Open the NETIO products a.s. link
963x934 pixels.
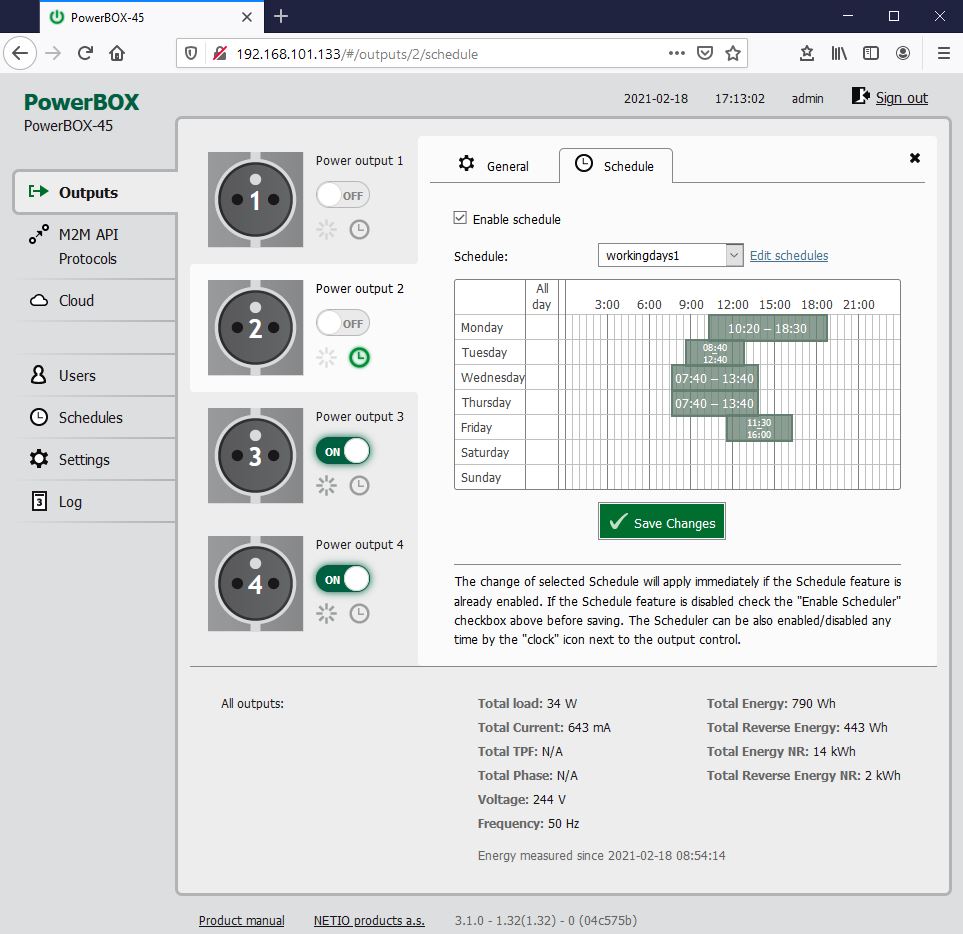tap(369, 920)
